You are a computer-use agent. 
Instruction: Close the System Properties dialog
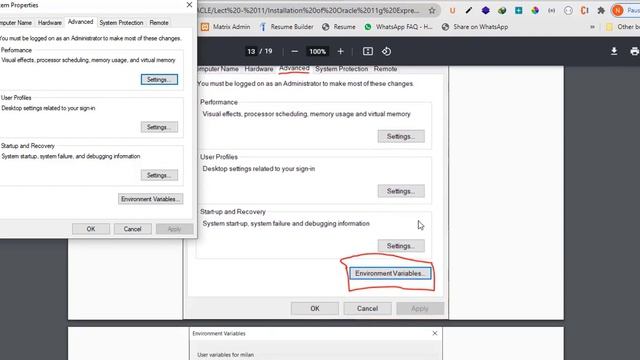189,5
